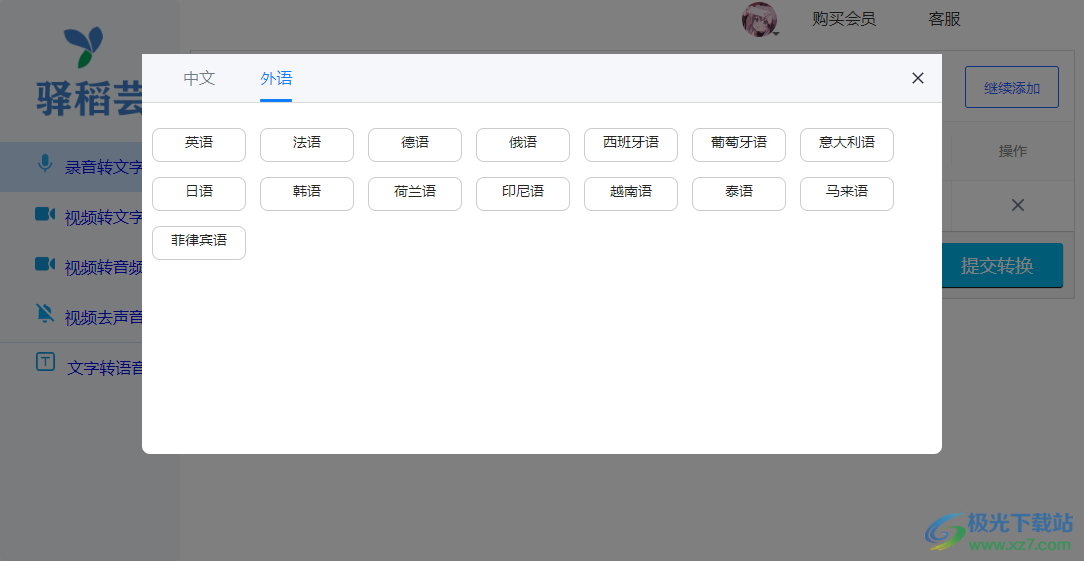Click the T icon for 文字转语音

(45, 362)
